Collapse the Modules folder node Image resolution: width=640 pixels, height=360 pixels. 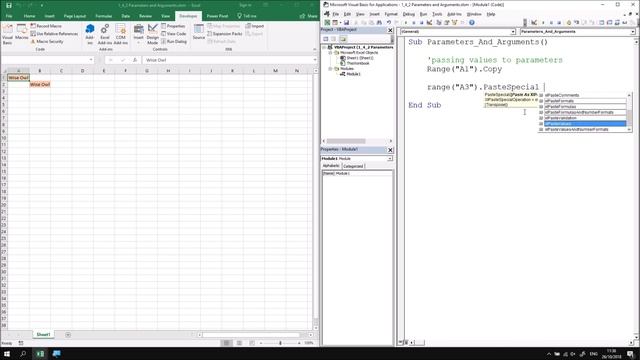(x=330, y=69)
